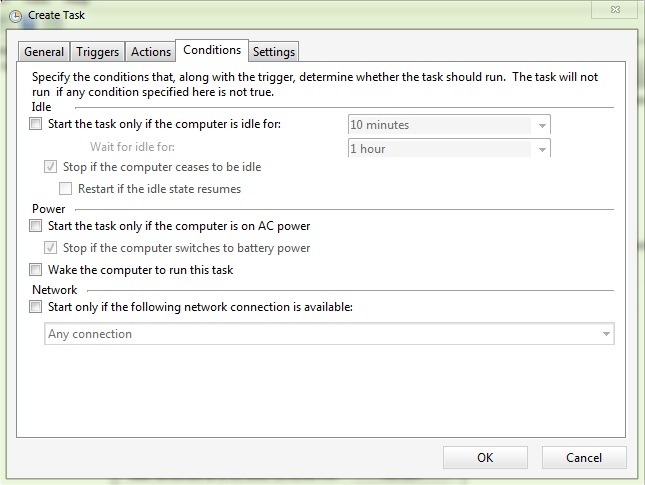Click the OK button

(x=485, y=457)
